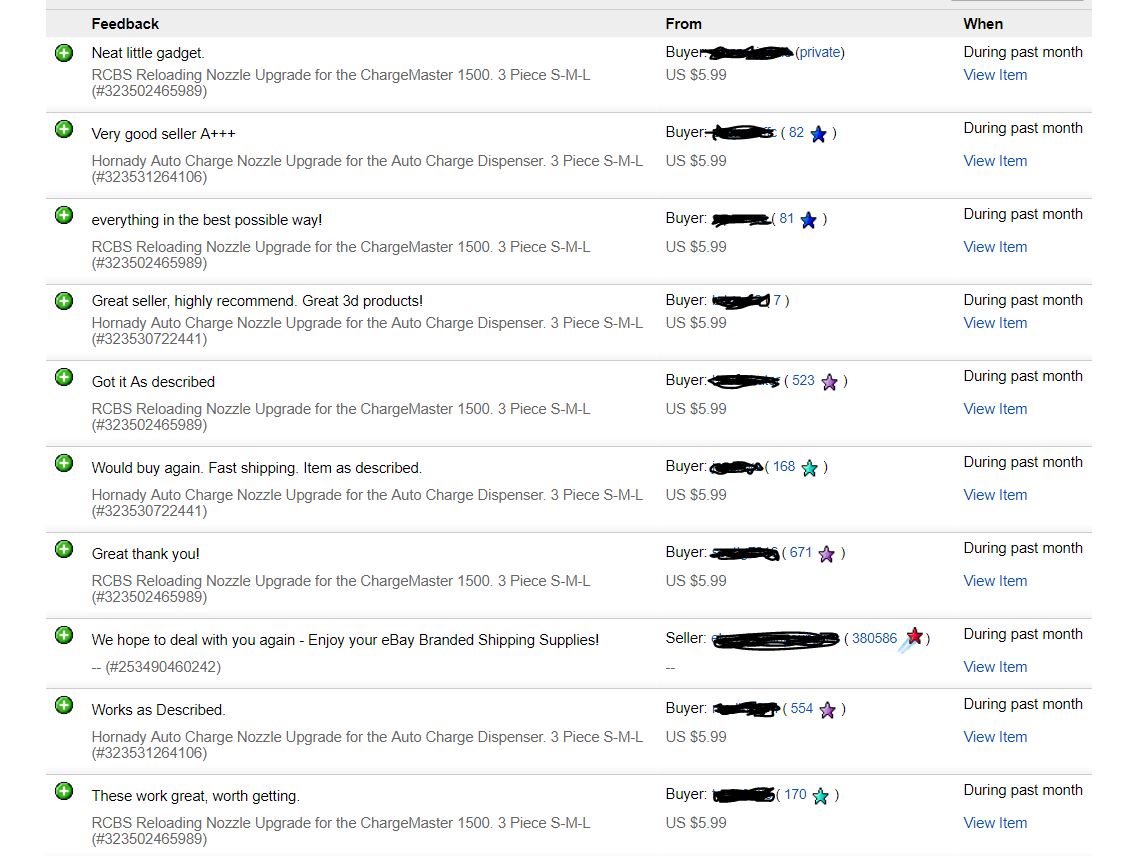Screen dimensions: 1141x856
Task: Click the teal star beside score 170
Action: tap(820, 796)
